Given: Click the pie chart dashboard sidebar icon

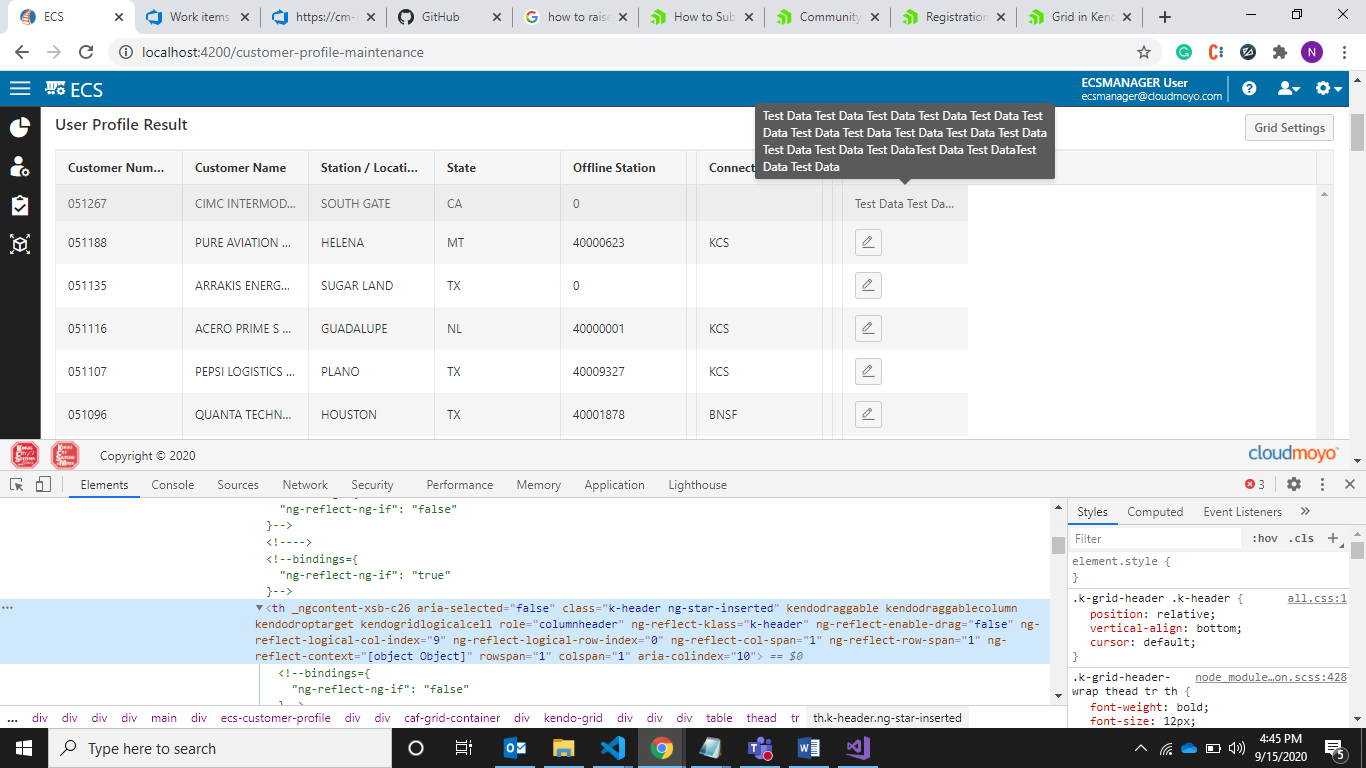Looking at the screenshot, I should tap(20, 127).
